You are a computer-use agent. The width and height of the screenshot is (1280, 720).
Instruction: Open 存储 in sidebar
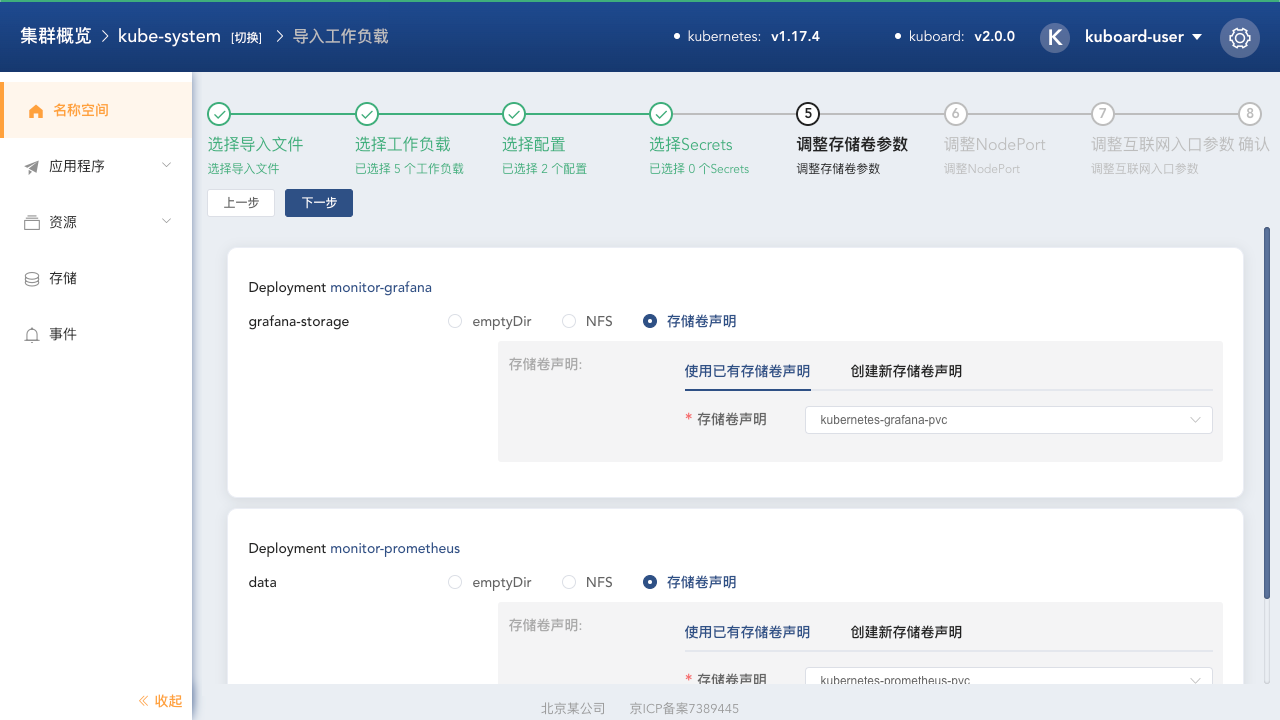96,278
